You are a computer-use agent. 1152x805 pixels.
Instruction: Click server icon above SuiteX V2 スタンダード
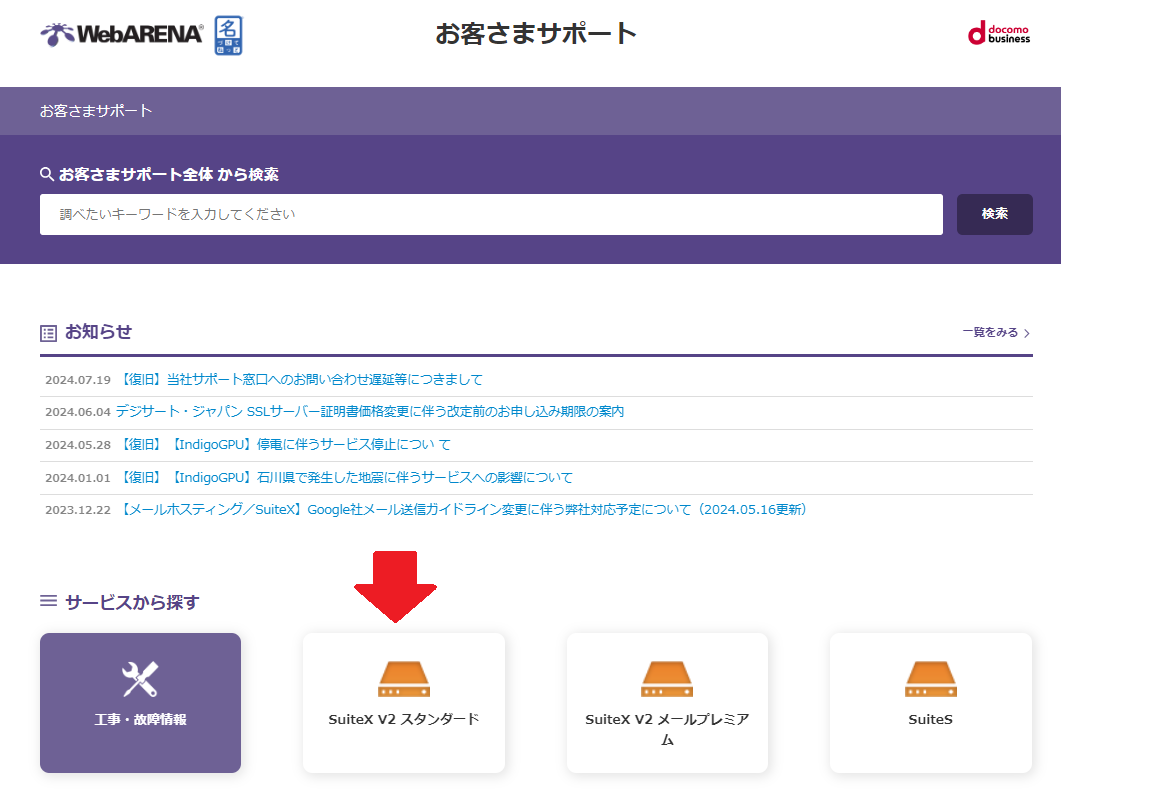404,679
